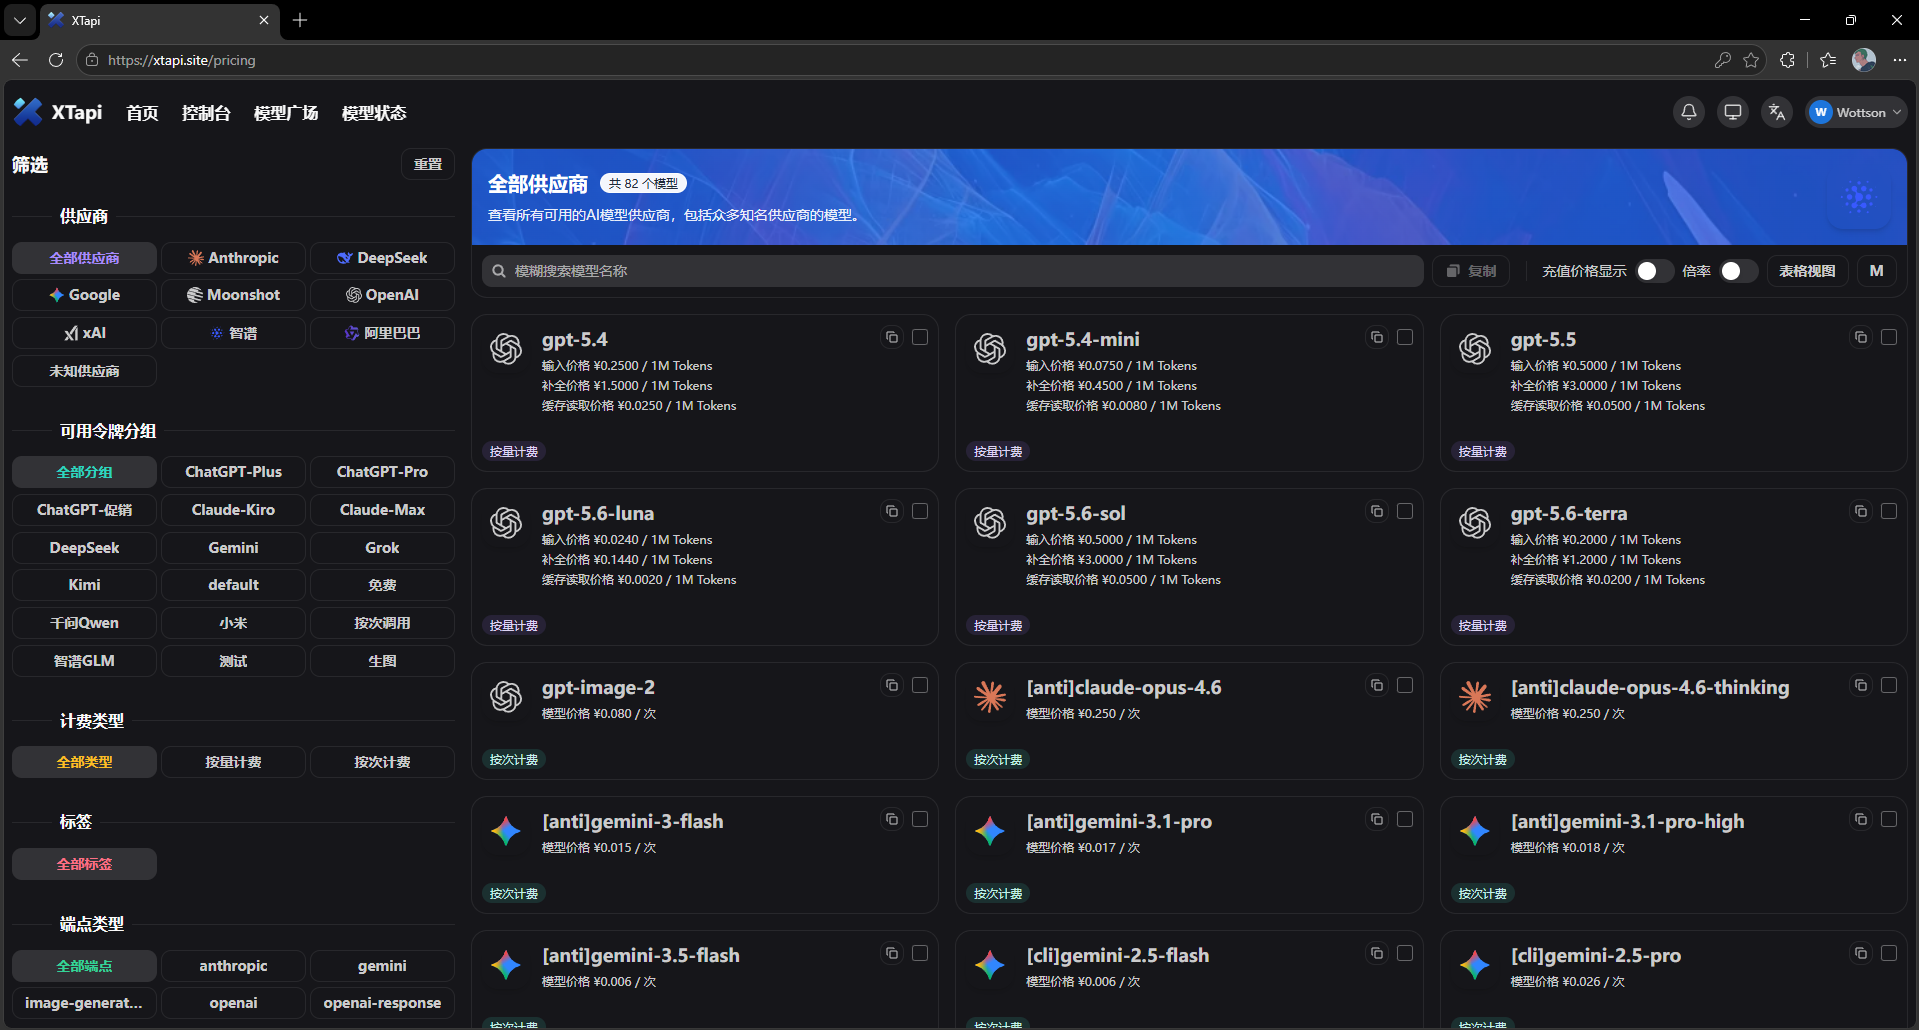The height and width of the screenshot is (1030, 1919).
Task: Click the Anthropic logo on [anti]claude-opus-4.6 card
Action: pyautogui.click(x=990, y=697)
